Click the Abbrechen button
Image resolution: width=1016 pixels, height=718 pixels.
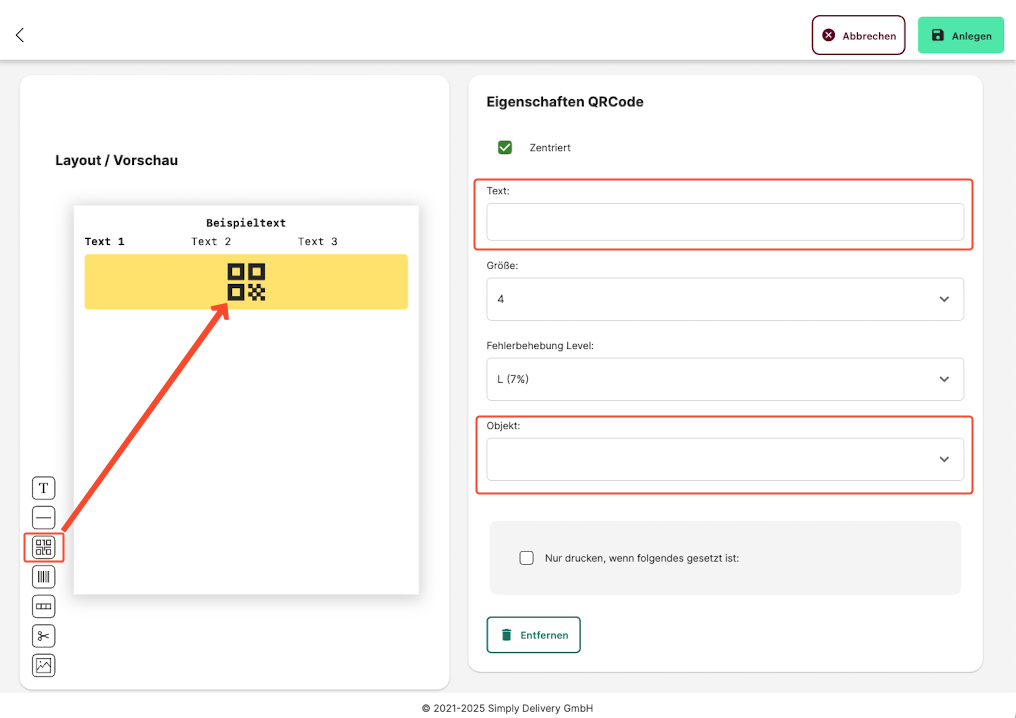click(859, 35)
